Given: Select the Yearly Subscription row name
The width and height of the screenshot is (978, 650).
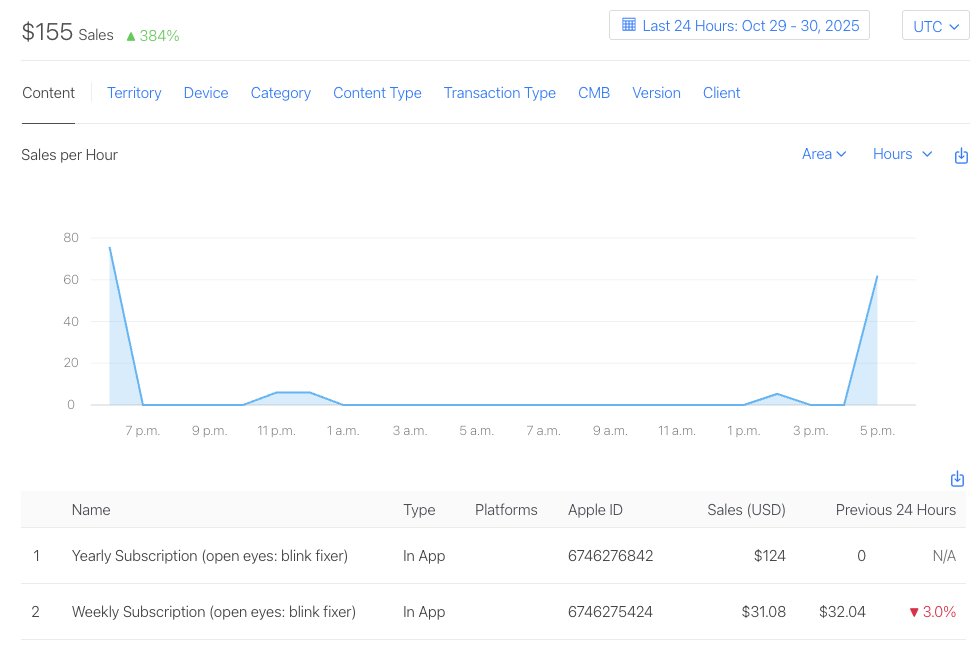Looking at the screenshot, I should [x=210, y=556].
